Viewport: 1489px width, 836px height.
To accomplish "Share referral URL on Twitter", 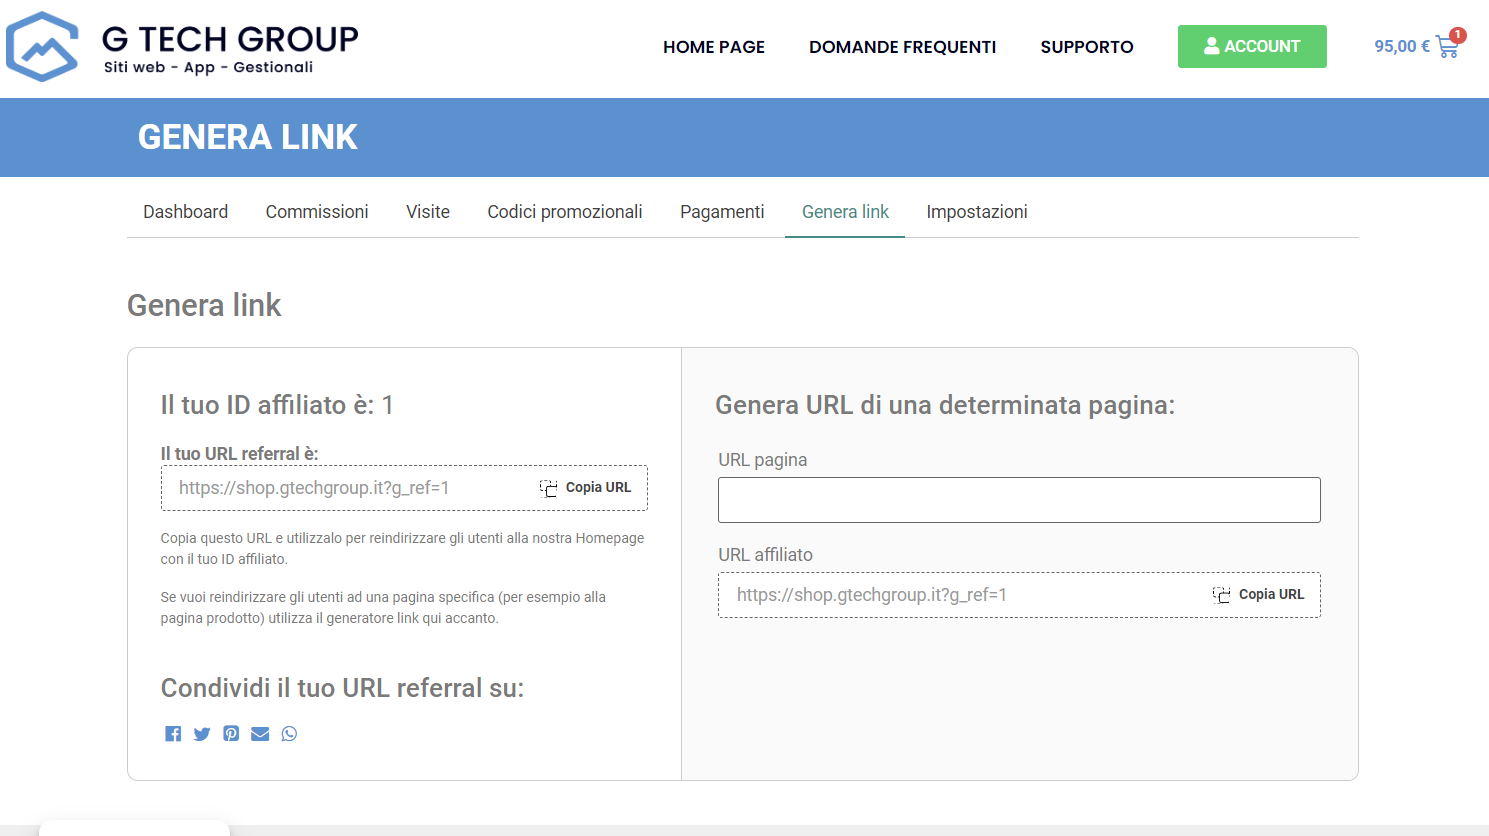I will click(202, 734).
